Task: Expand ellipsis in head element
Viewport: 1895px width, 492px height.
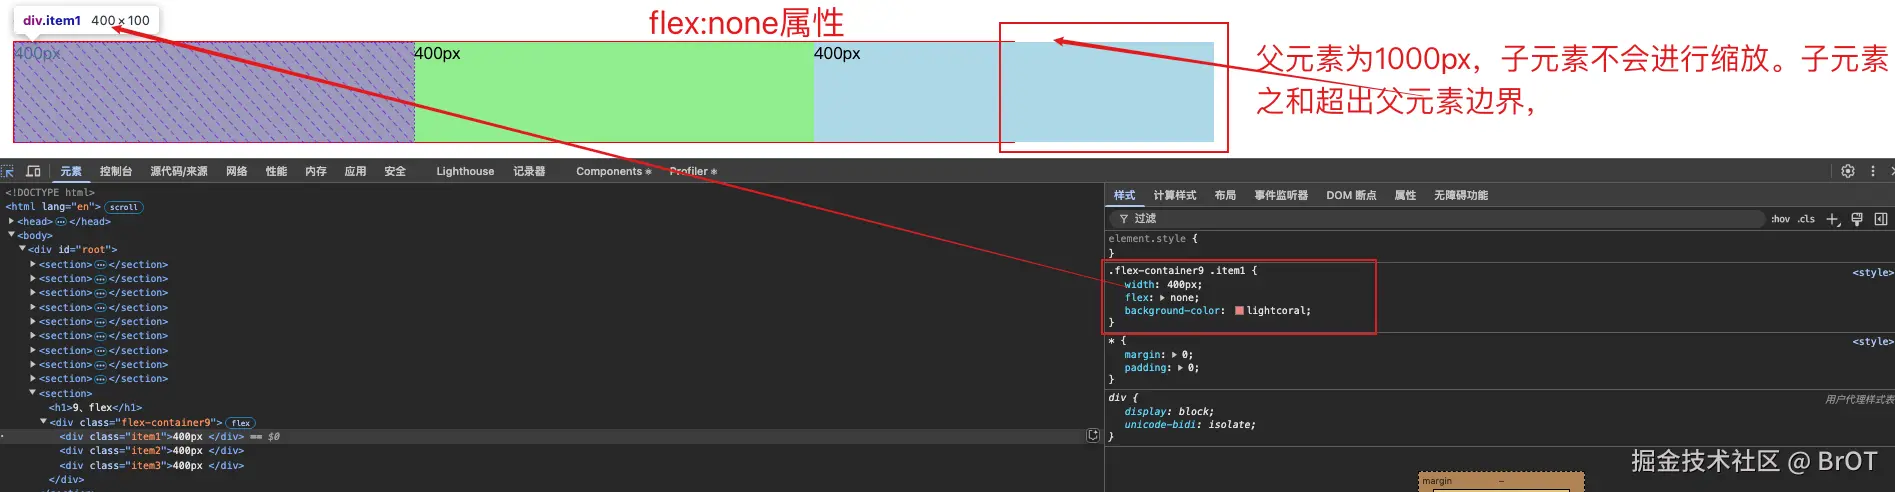Action: point(61,222)
